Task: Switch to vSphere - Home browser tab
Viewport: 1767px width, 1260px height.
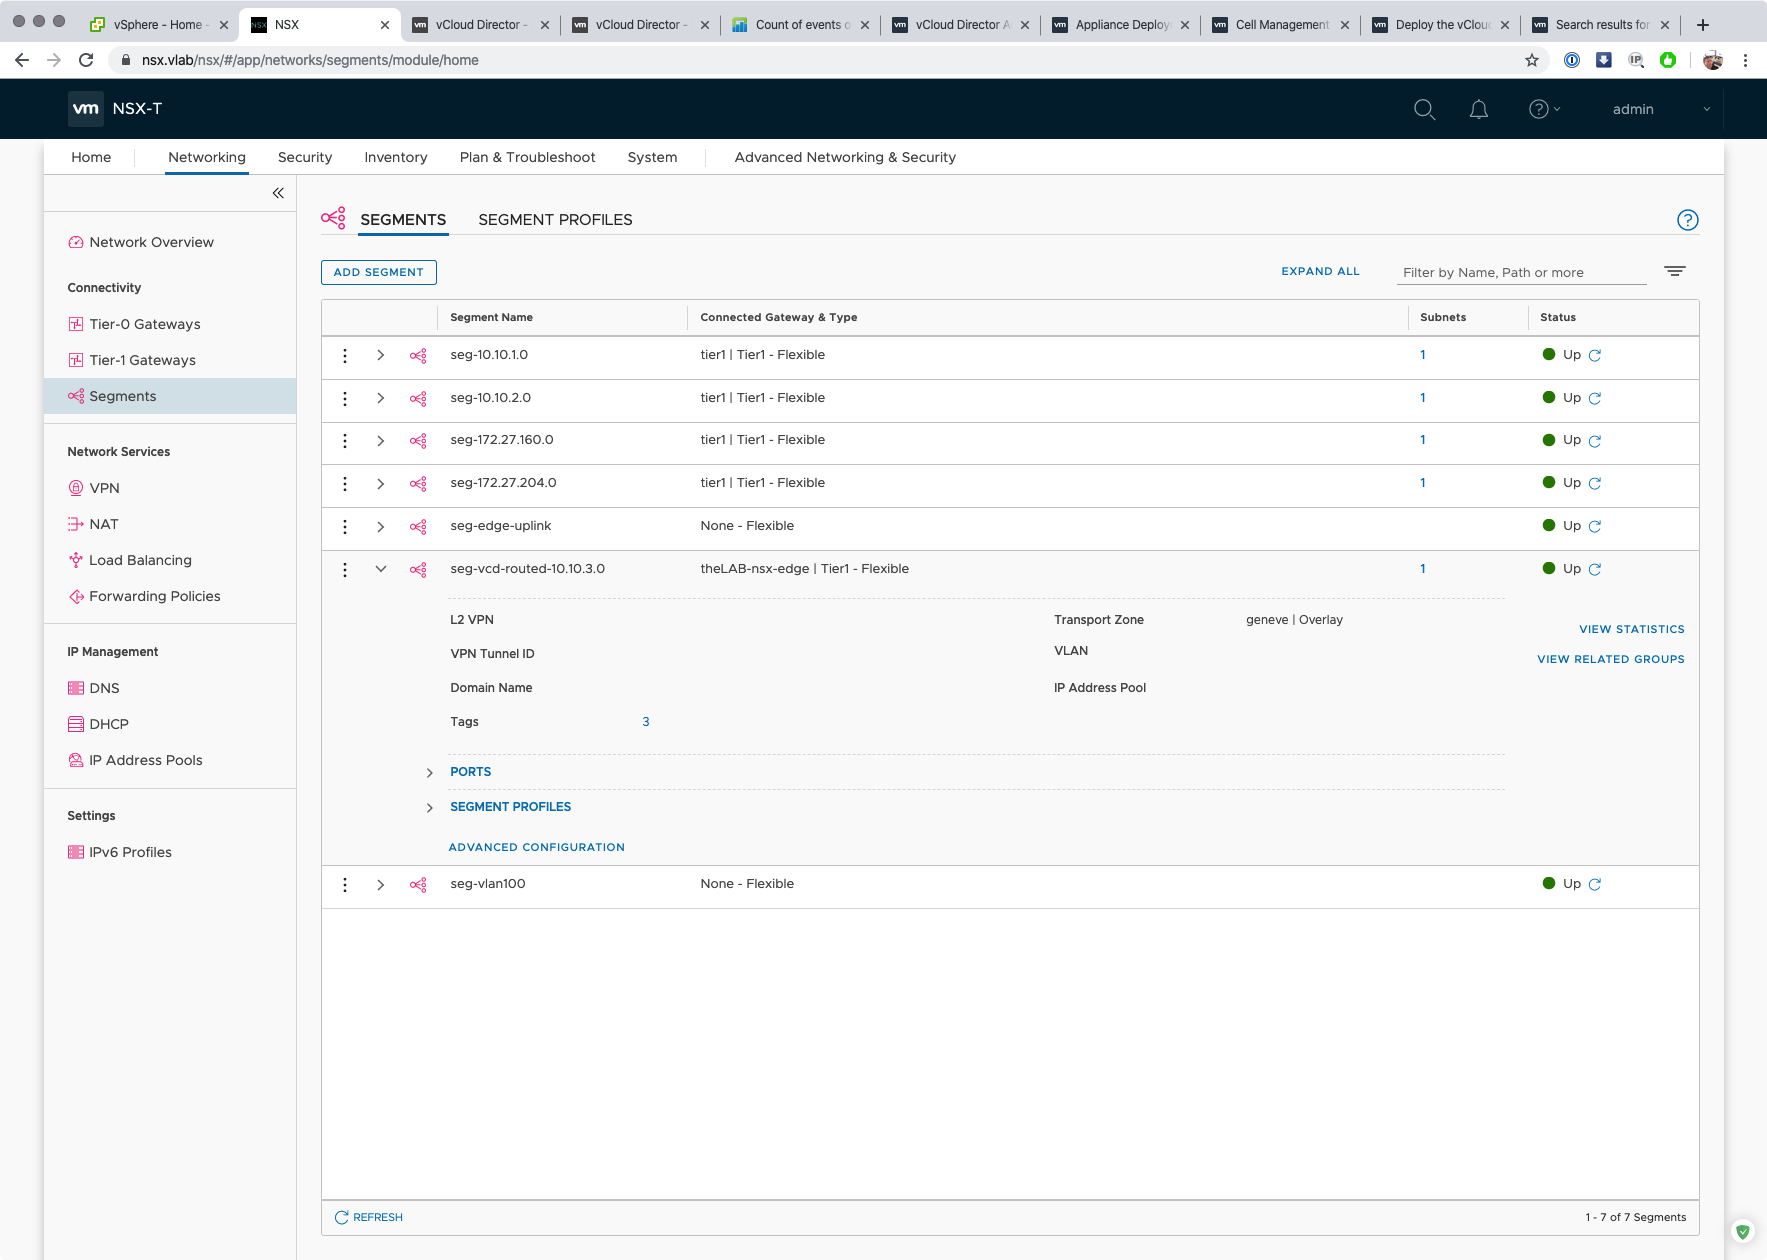Action: (160, 25)
